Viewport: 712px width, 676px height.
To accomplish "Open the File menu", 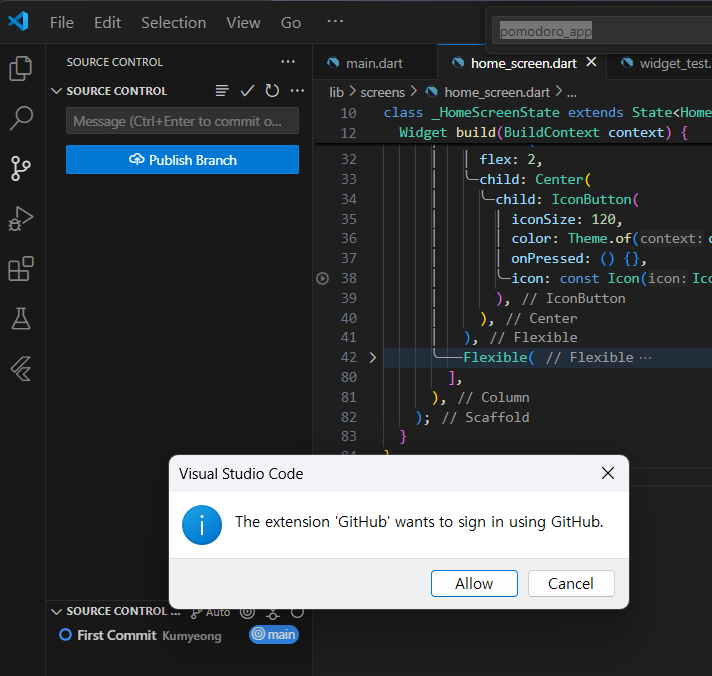I will [x=62, y=22].
